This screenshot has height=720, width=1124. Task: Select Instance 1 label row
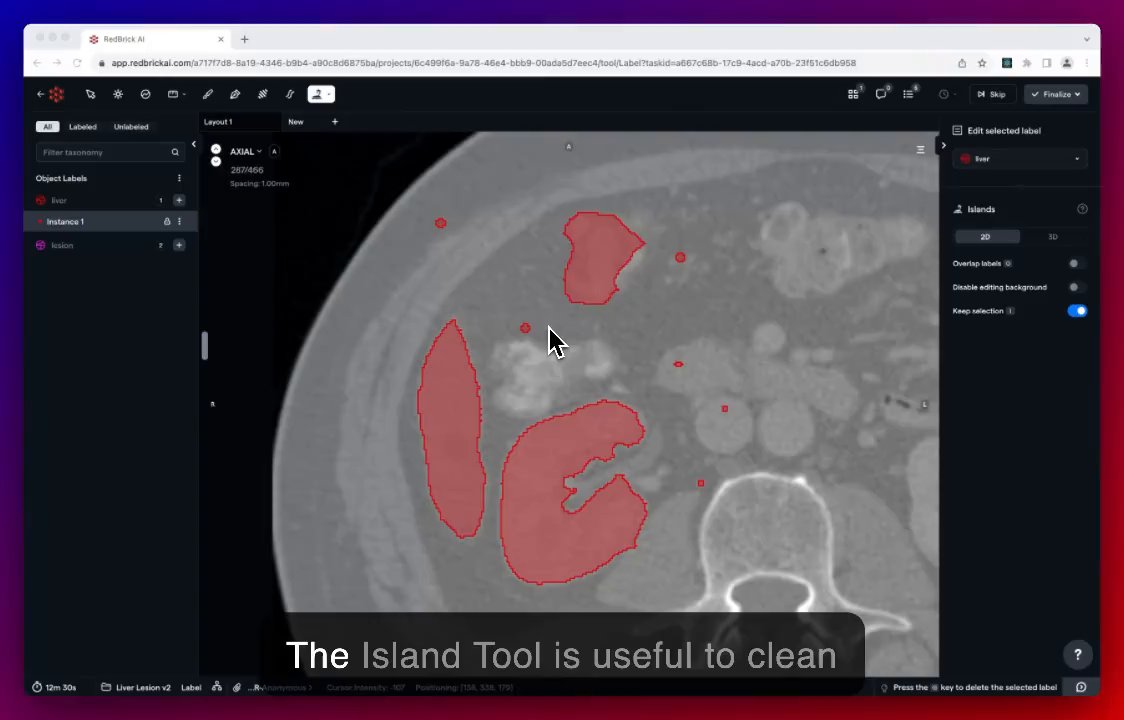[111, 222]
